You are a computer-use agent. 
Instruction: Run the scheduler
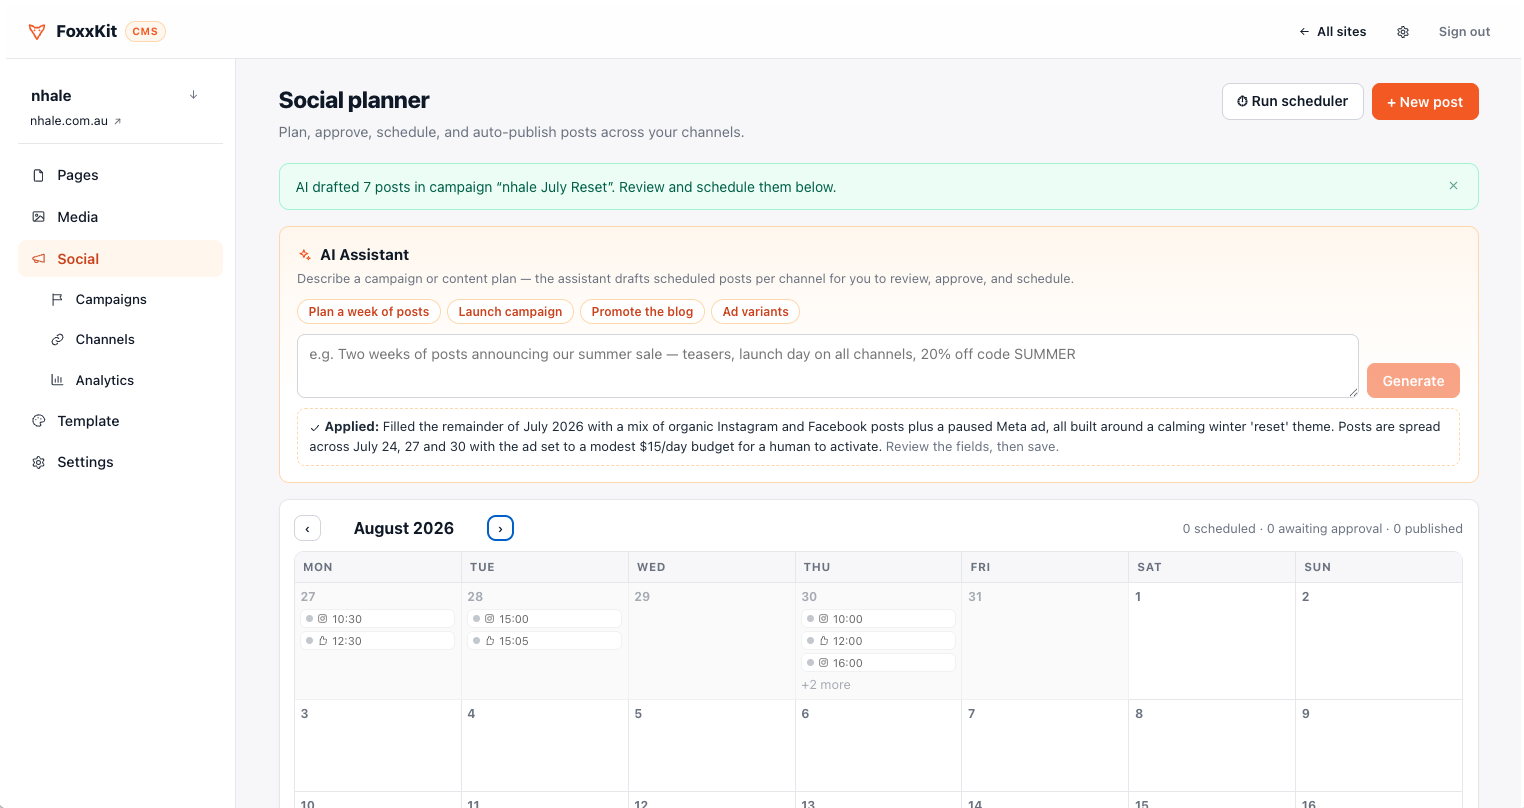point(1292,101)
